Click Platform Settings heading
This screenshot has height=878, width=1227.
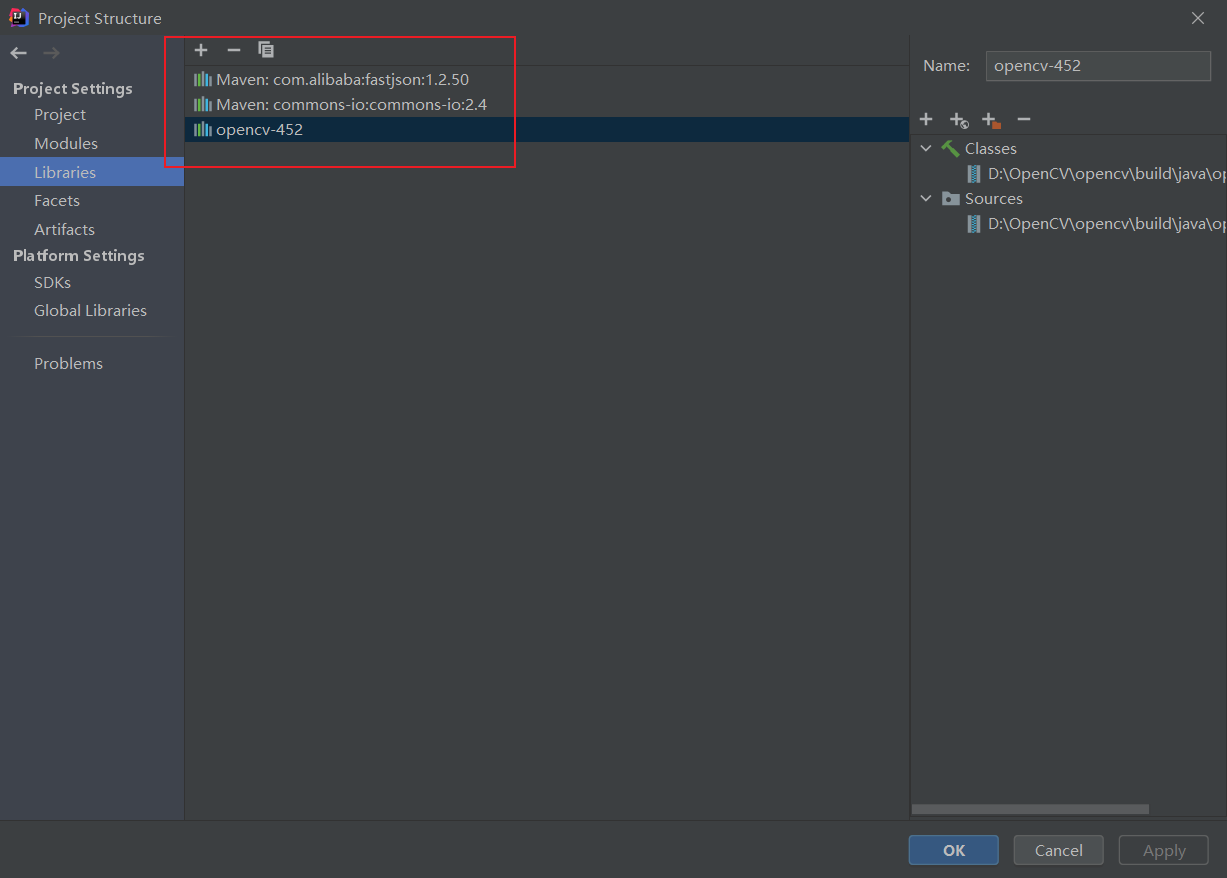[78, 255]
